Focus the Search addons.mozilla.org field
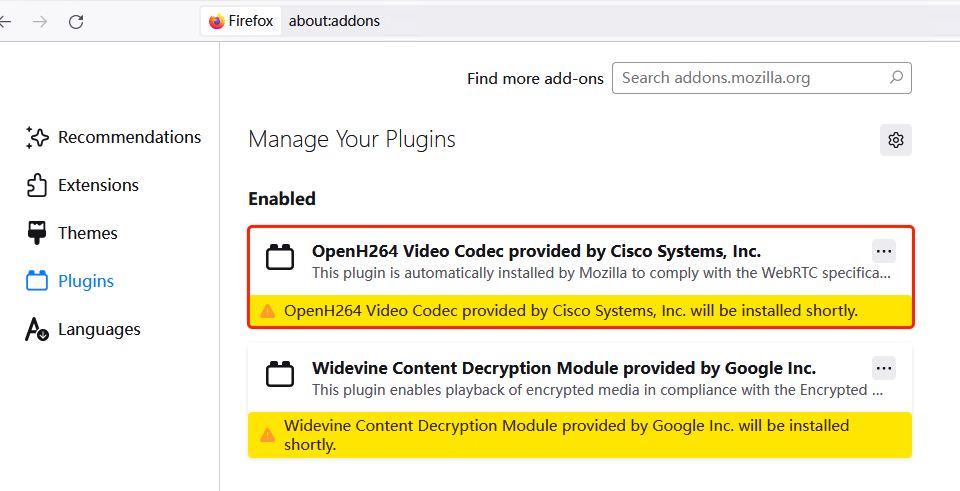 point(750,77)
